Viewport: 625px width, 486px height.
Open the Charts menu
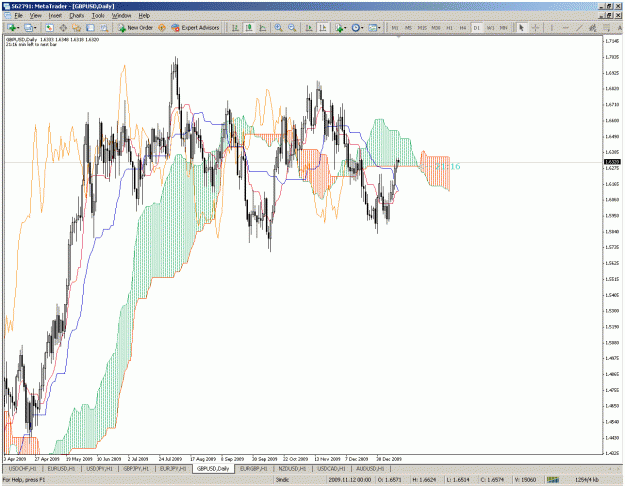[x=77, y=16]
